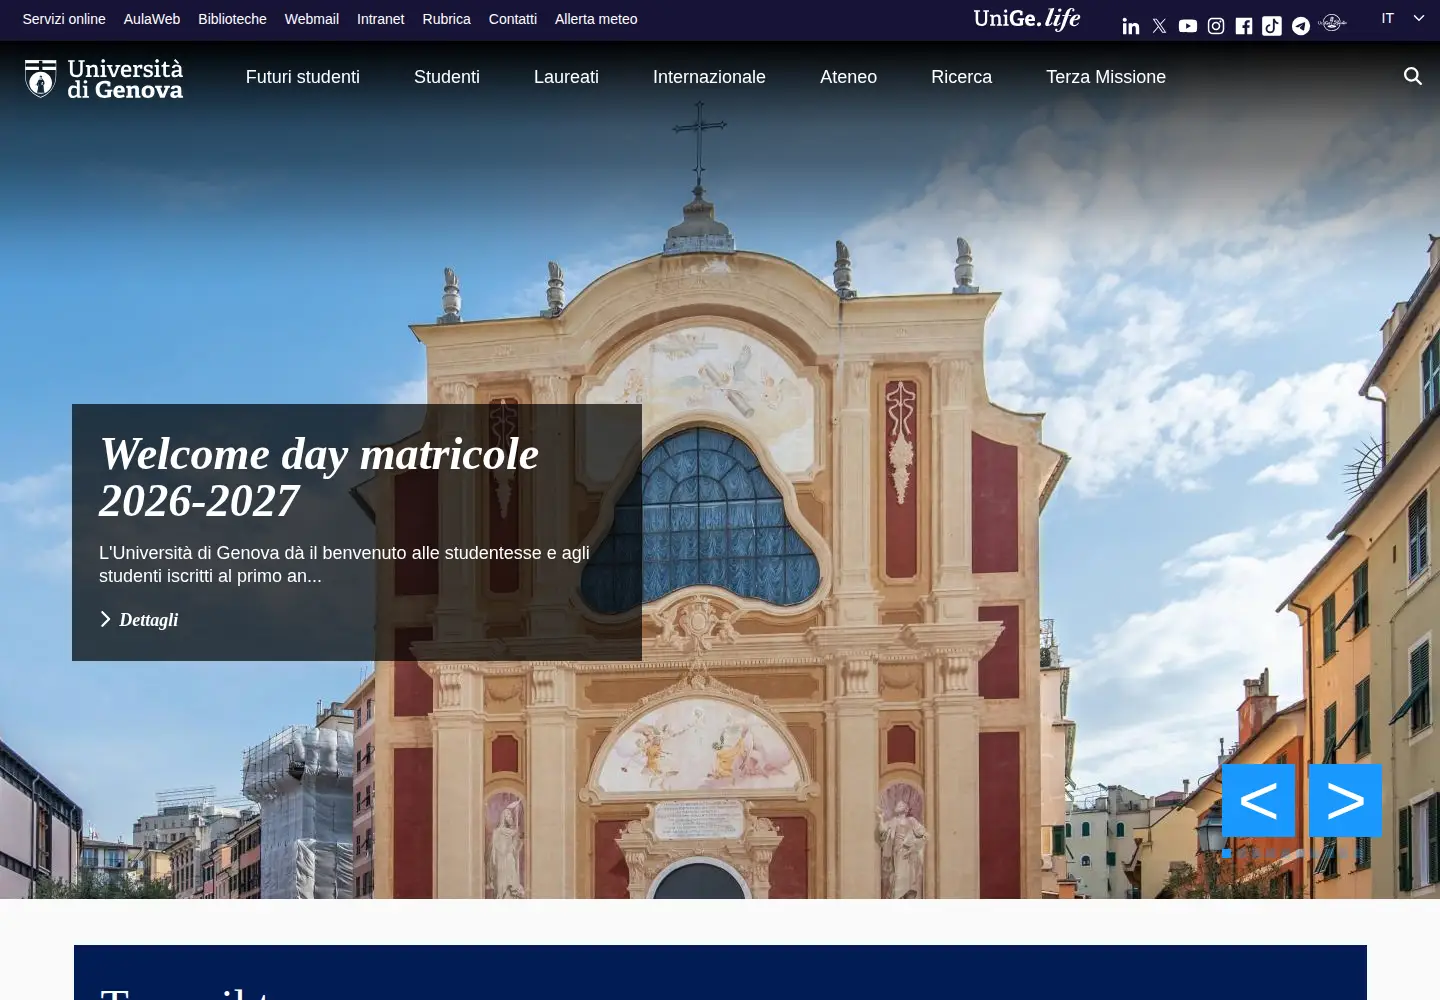Open the Telegram social icon

click(x=1301, y=26)
